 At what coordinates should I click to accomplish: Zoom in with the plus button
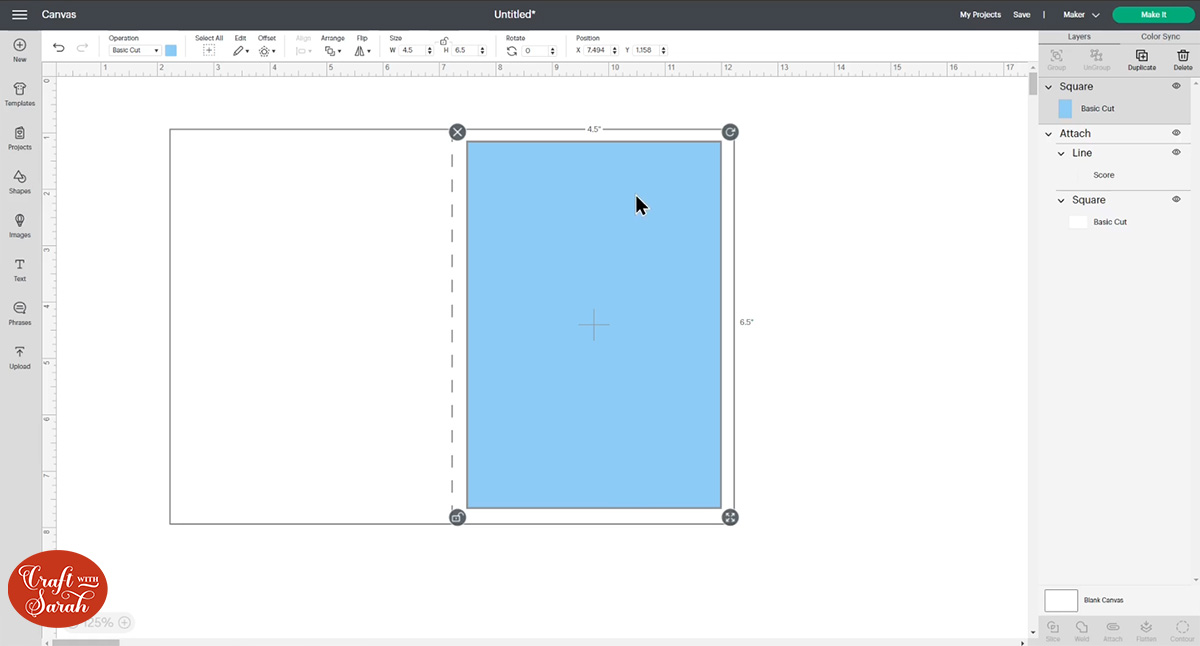[124, 622]
